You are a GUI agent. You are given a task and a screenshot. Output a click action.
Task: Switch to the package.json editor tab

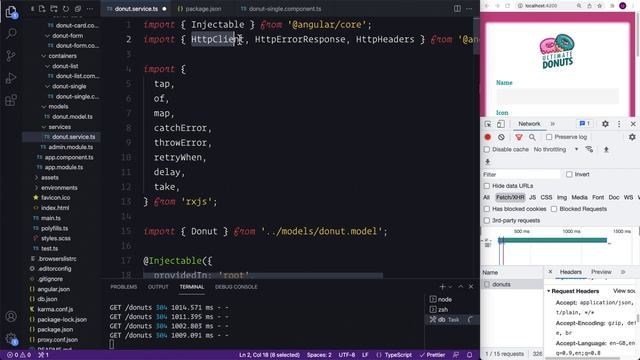[203, 9]
